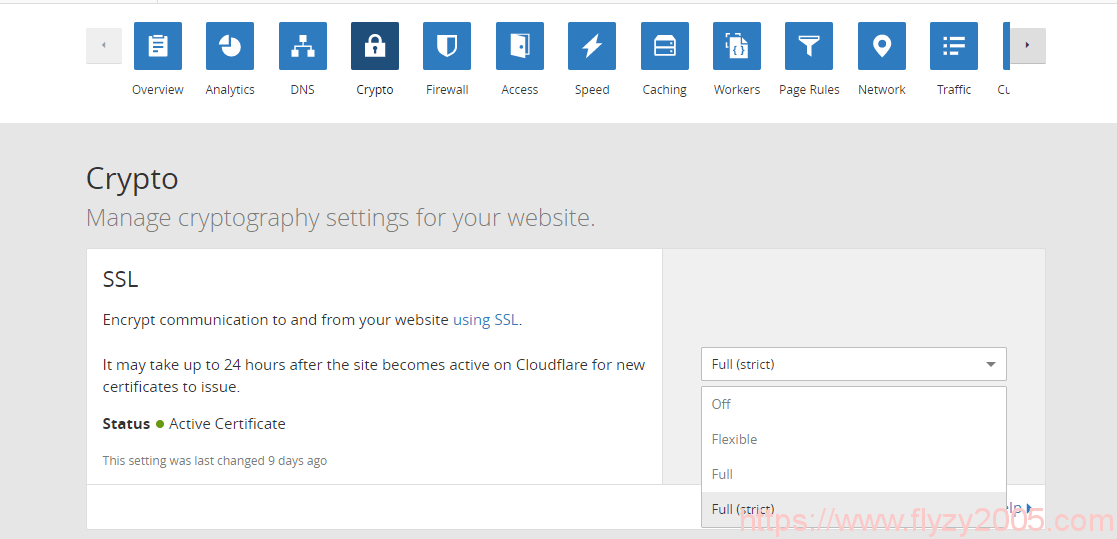1117x539 pixels.
Task: Go to the Firewall tab label
Action: 447,90
